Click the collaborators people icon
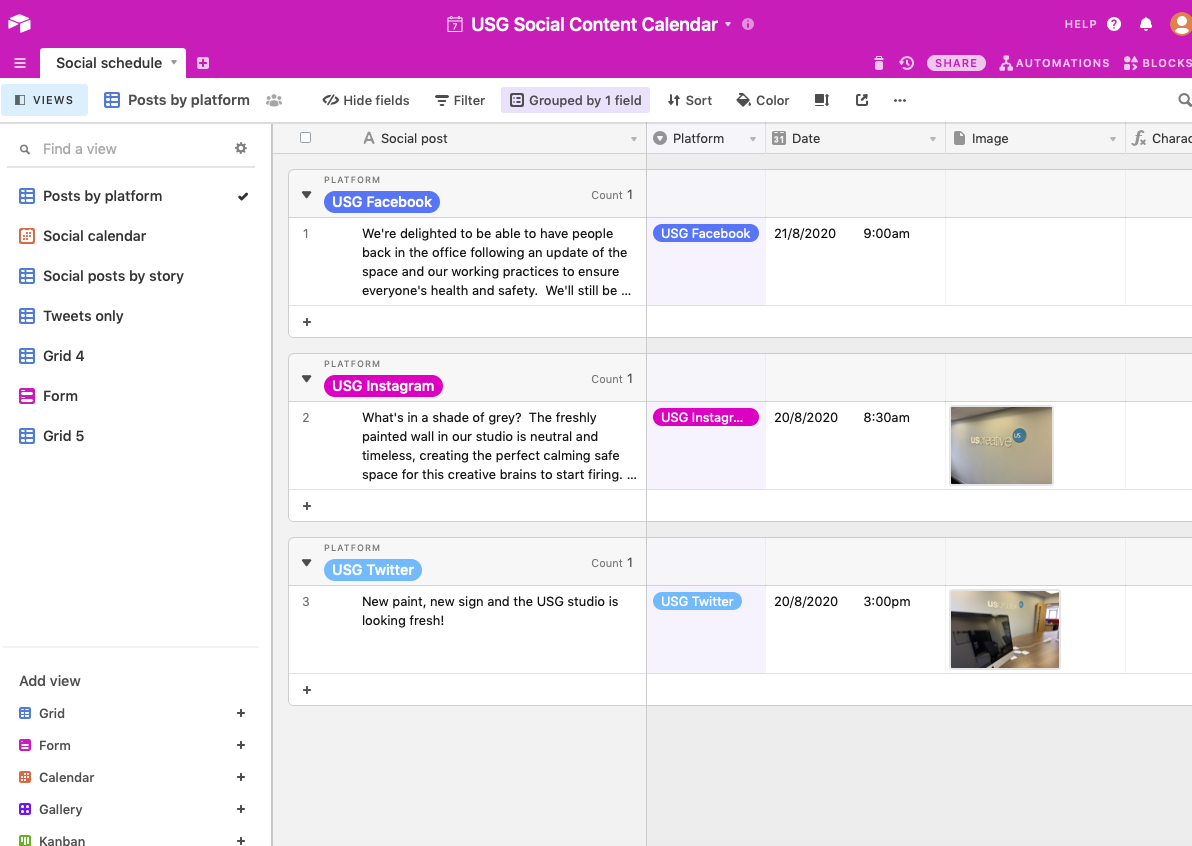 (274, 100)
